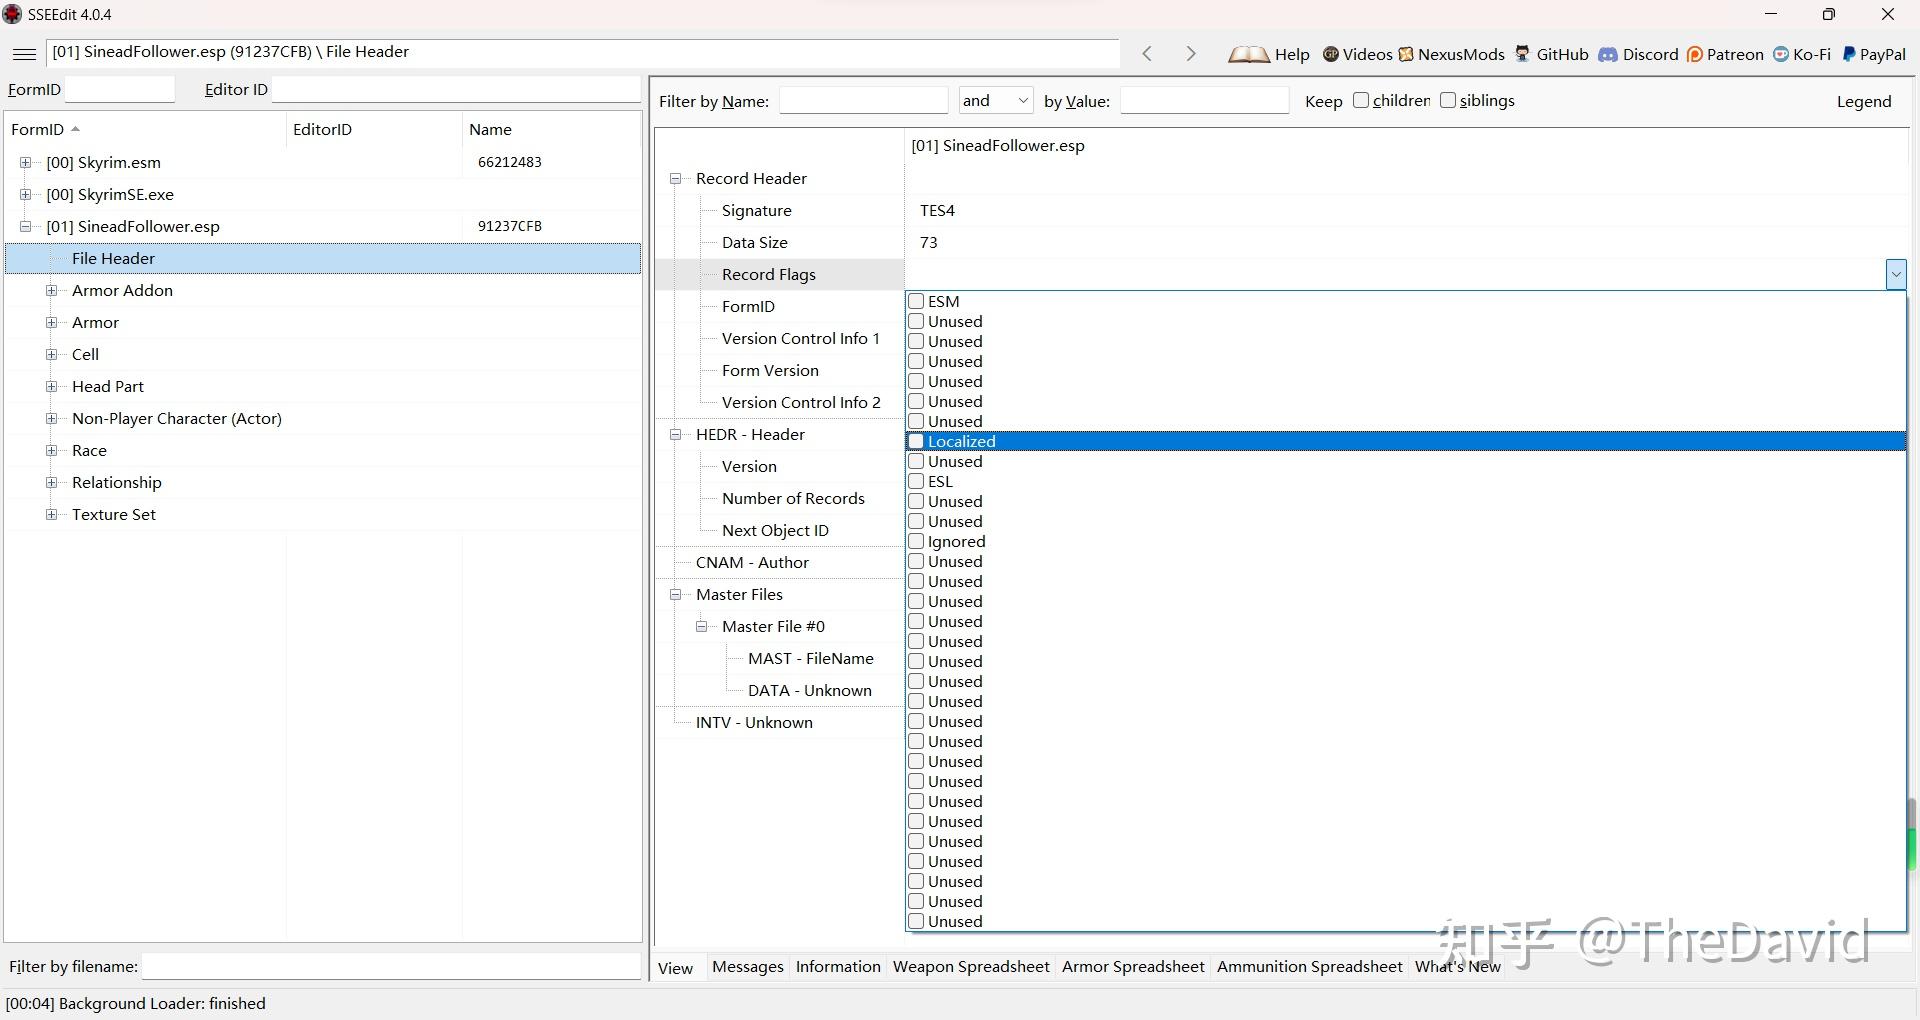The height and width of the screenshot is (1020, 1920).
Task: Enable the Localized flag checkbox
Action: 916,441
